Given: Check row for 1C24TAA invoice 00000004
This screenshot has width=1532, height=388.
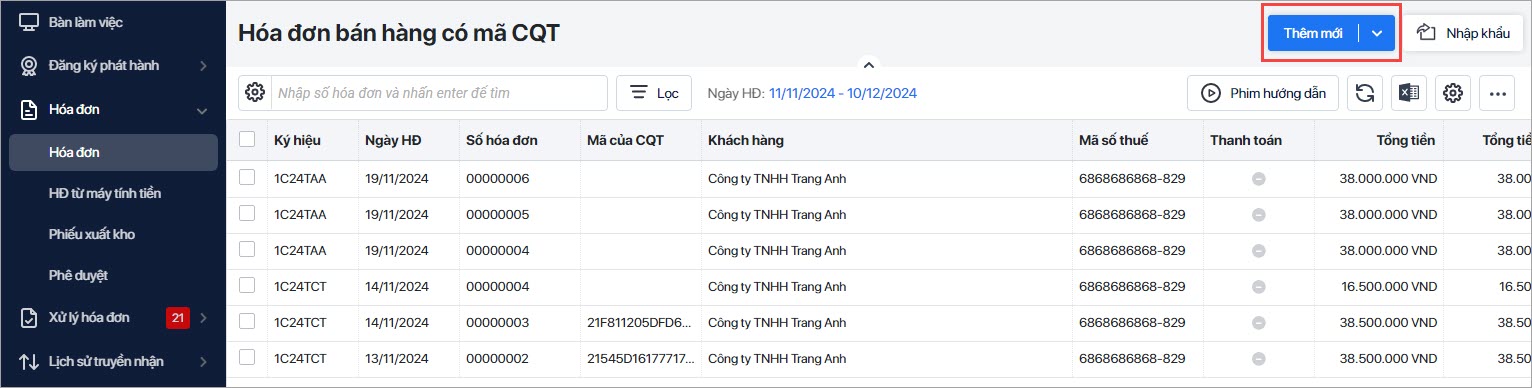Looking at the screenshot, I should pos(247,250).
